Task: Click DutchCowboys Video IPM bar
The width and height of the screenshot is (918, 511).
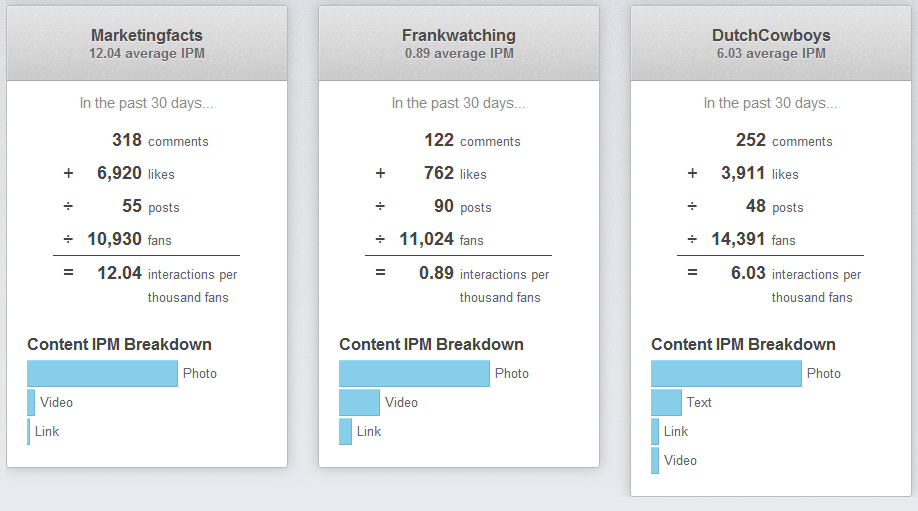Action: point(655,460)
